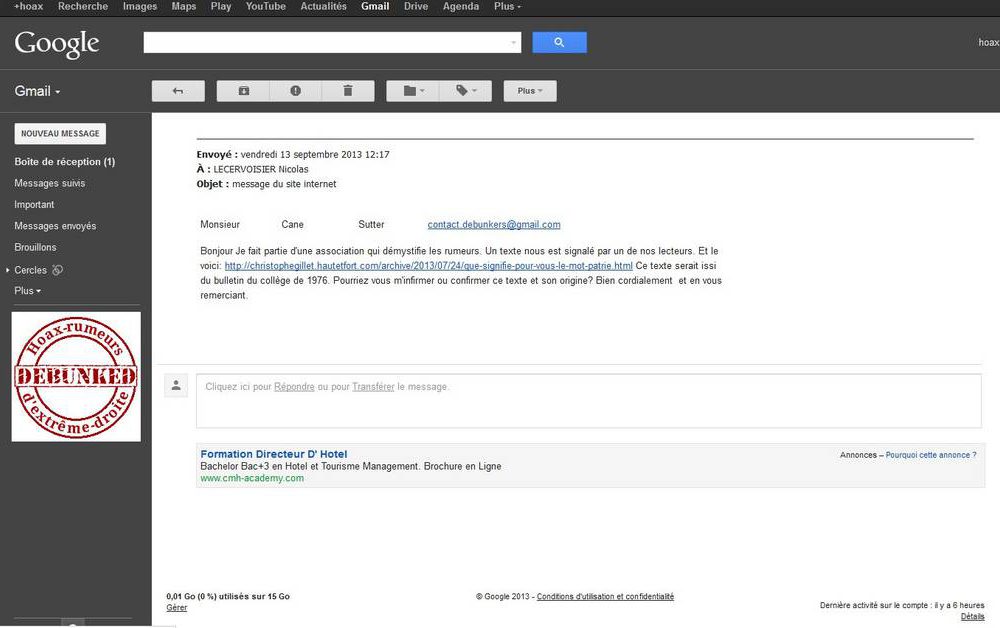This screenshot has height=628, width=1000.
Task: Click the Cercles circles icon
Action: [x=57, y=270]
